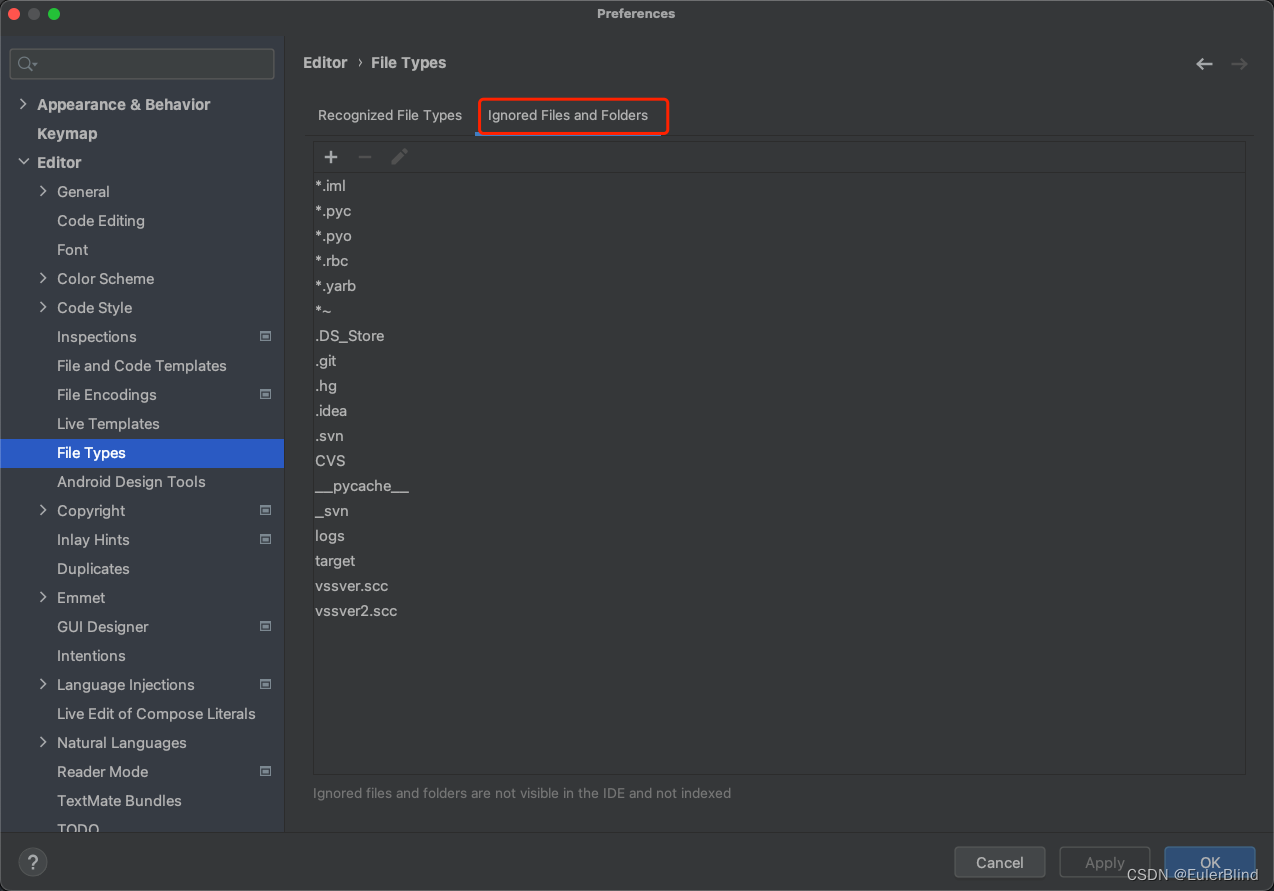This screenshot has height=891, width=1274.
Task: Click the icon next to File Encodings
Action: pos(266,394)
